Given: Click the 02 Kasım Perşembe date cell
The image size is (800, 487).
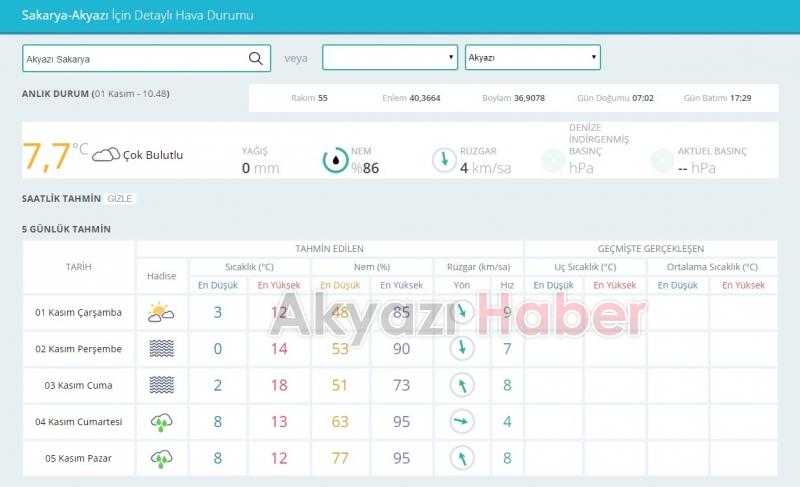Looking at the screenshot, I should (x=79, y=349).
